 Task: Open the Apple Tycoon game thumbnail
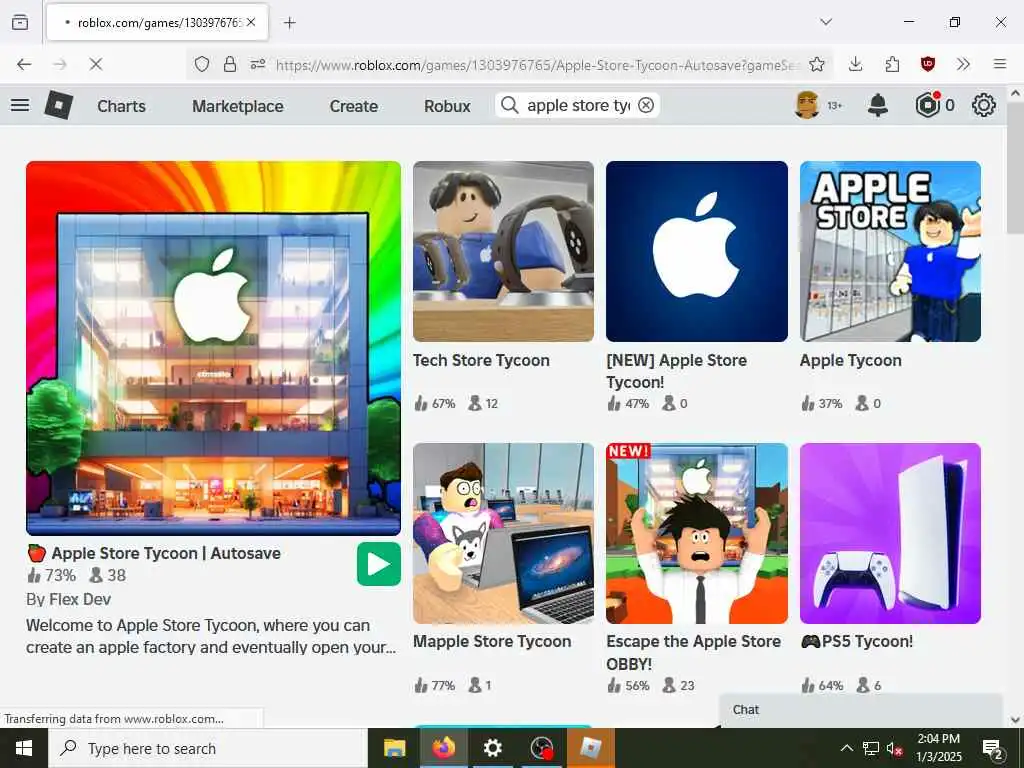click(890, 251)
